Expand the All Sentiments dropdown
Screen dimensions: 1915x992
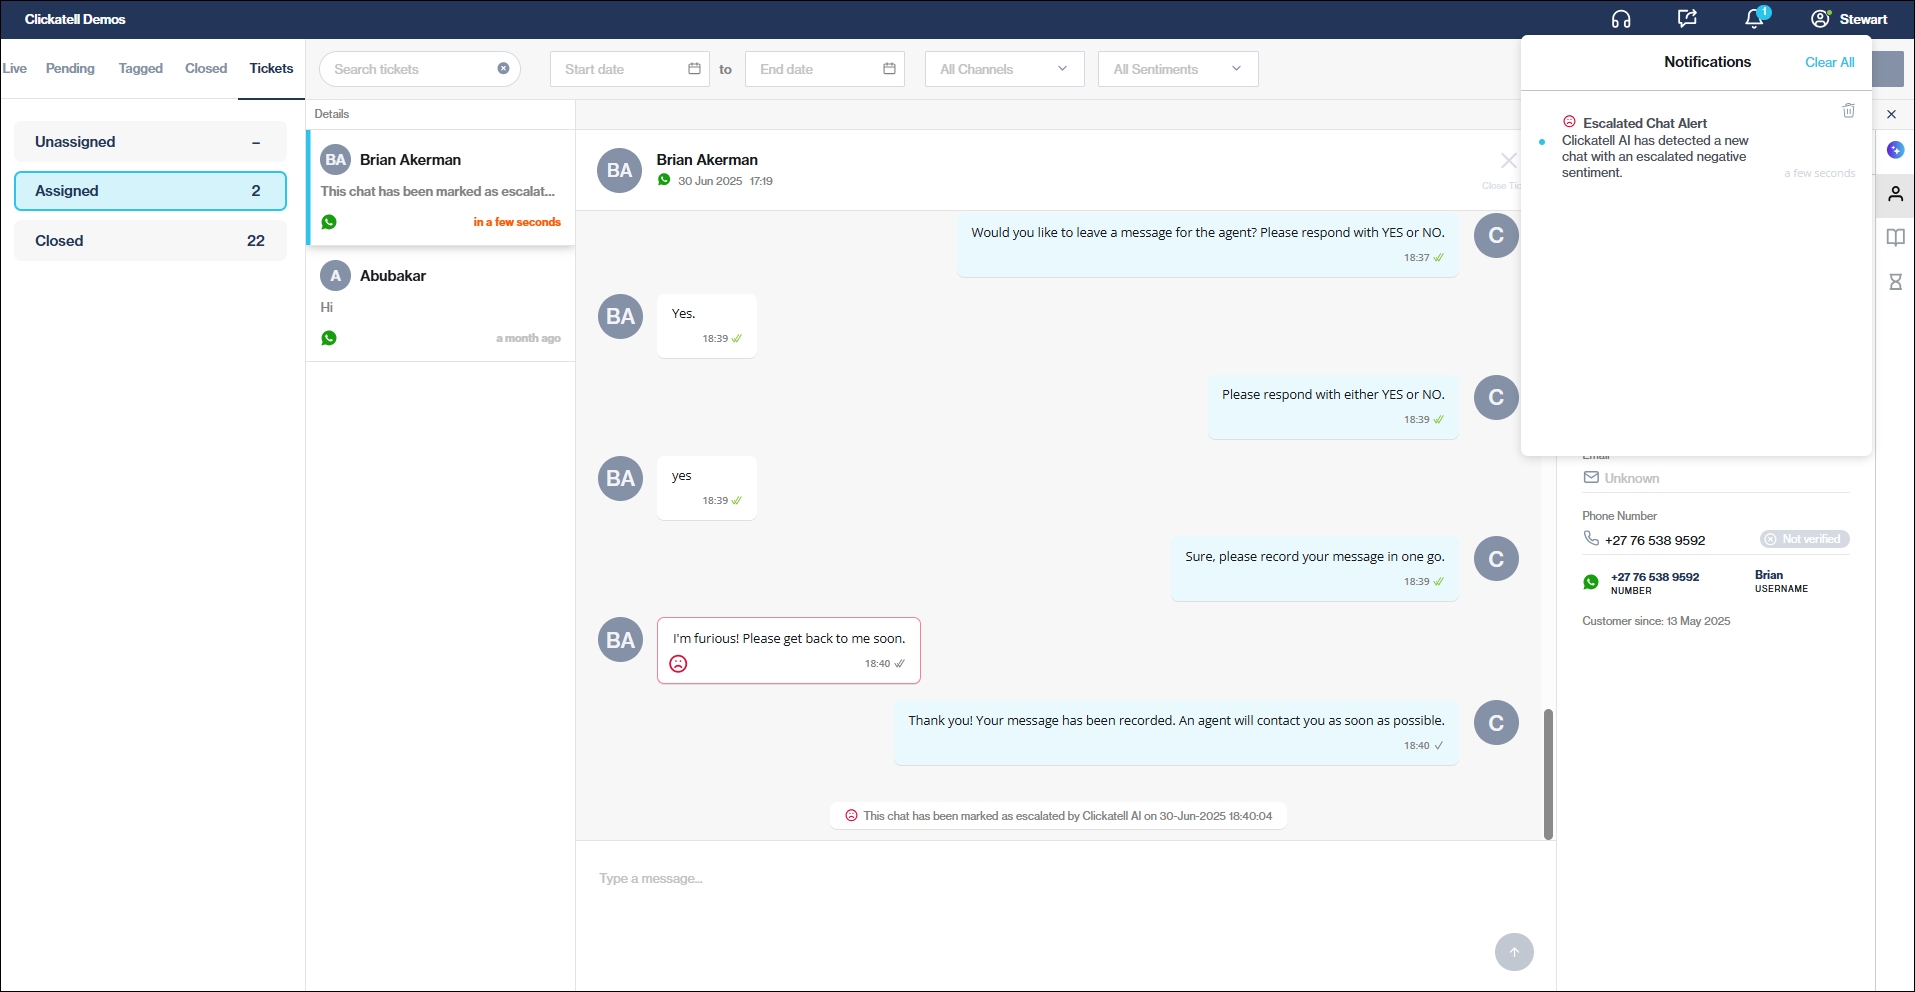[1177, 69]
